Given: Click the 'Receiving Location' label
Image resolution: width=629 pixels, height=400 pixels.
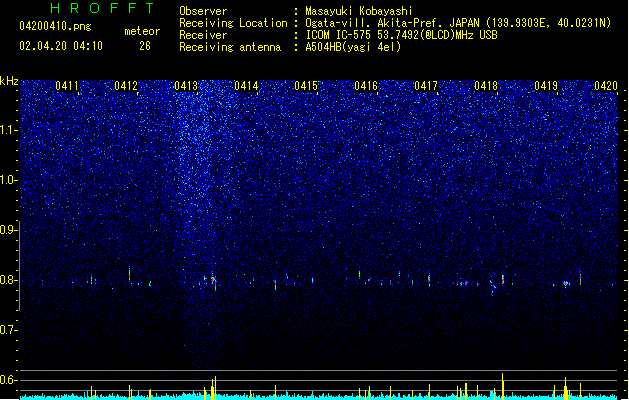Looking at the screenshot, I should point(233,23).
